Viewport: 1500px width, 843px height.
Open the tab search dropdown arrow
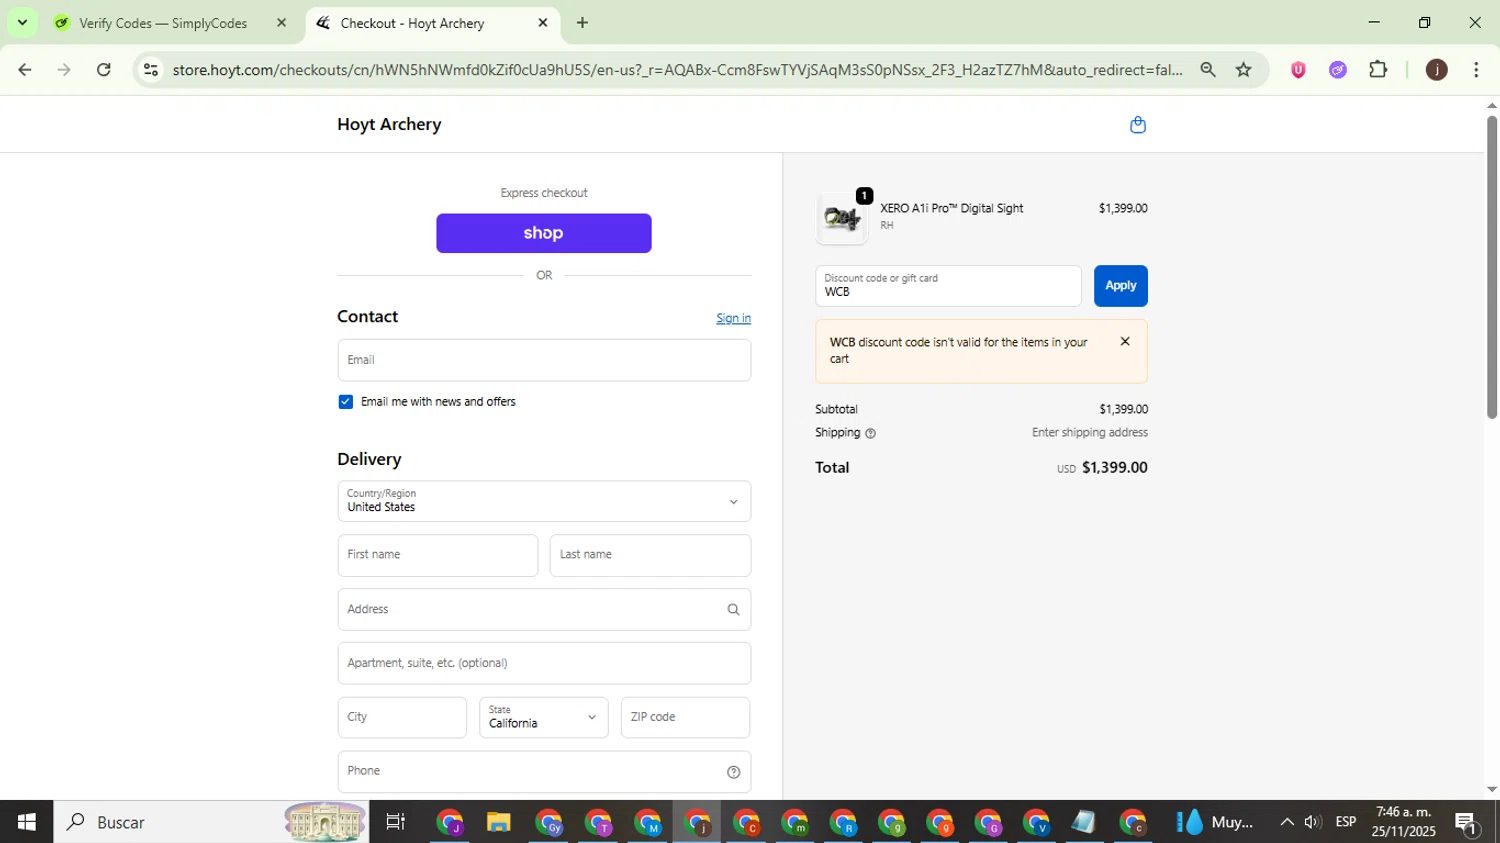(22, 22)
